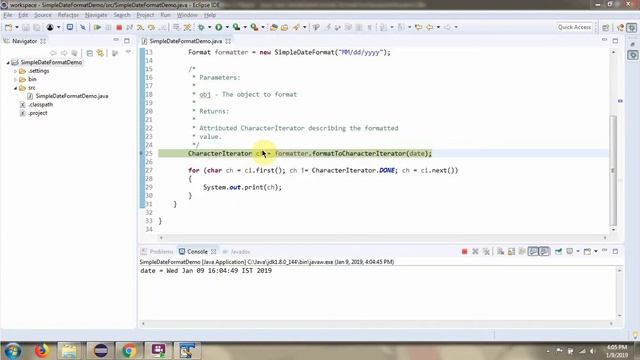
Task: Toggle Scroll Lock in console toolbar
Action: 511,251
